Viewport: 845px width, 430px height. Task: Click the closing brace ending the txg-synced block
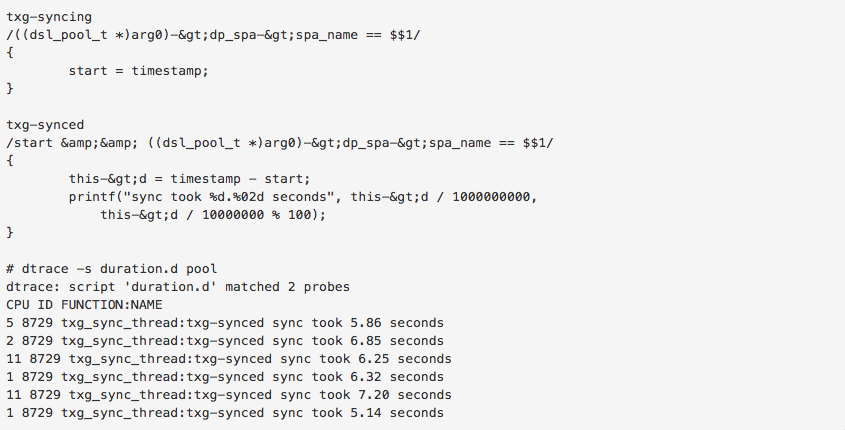point(10,233)
